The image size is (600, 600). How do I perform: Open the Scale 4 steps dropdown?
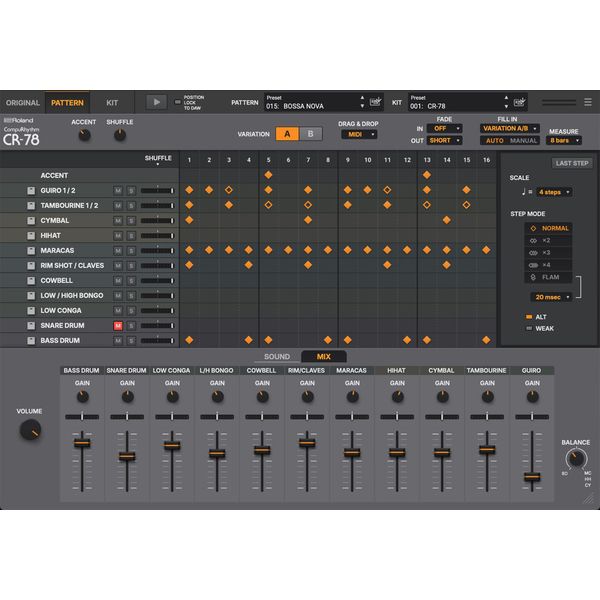click(x=554, y=192)
